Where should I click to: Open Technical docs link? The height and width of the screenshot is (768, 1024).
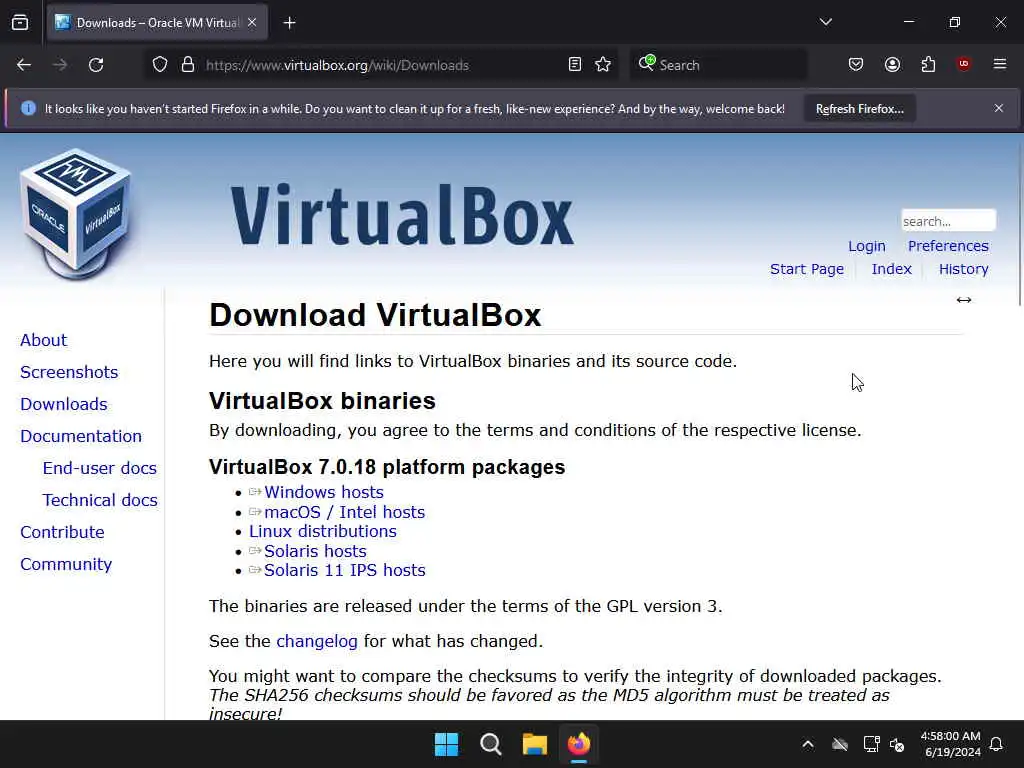pyautogui.click(x=100, y=500)
